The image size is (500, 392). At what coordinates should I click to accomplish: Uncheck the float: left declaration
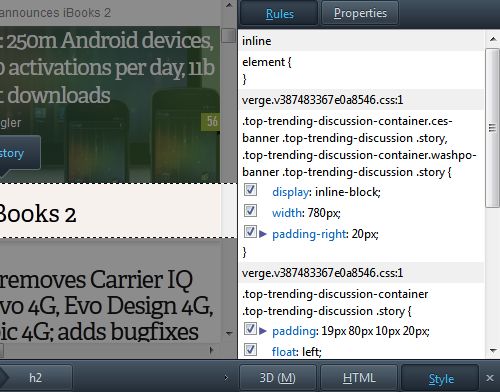(x=250, y=350)
